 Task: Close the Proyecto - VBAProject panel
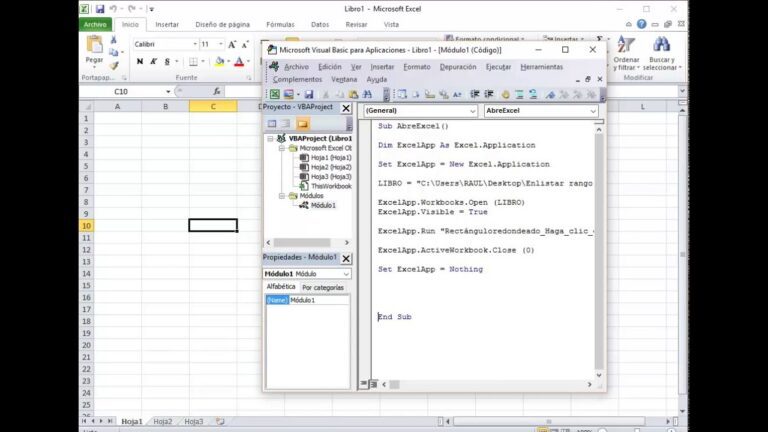tap(346, 108)
